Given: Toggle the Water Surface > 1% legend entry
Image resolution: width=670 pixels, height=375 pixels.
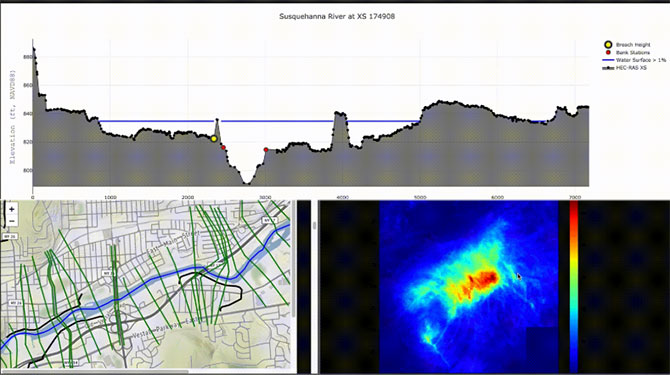Looking at the screenshot, I should 634,60.
